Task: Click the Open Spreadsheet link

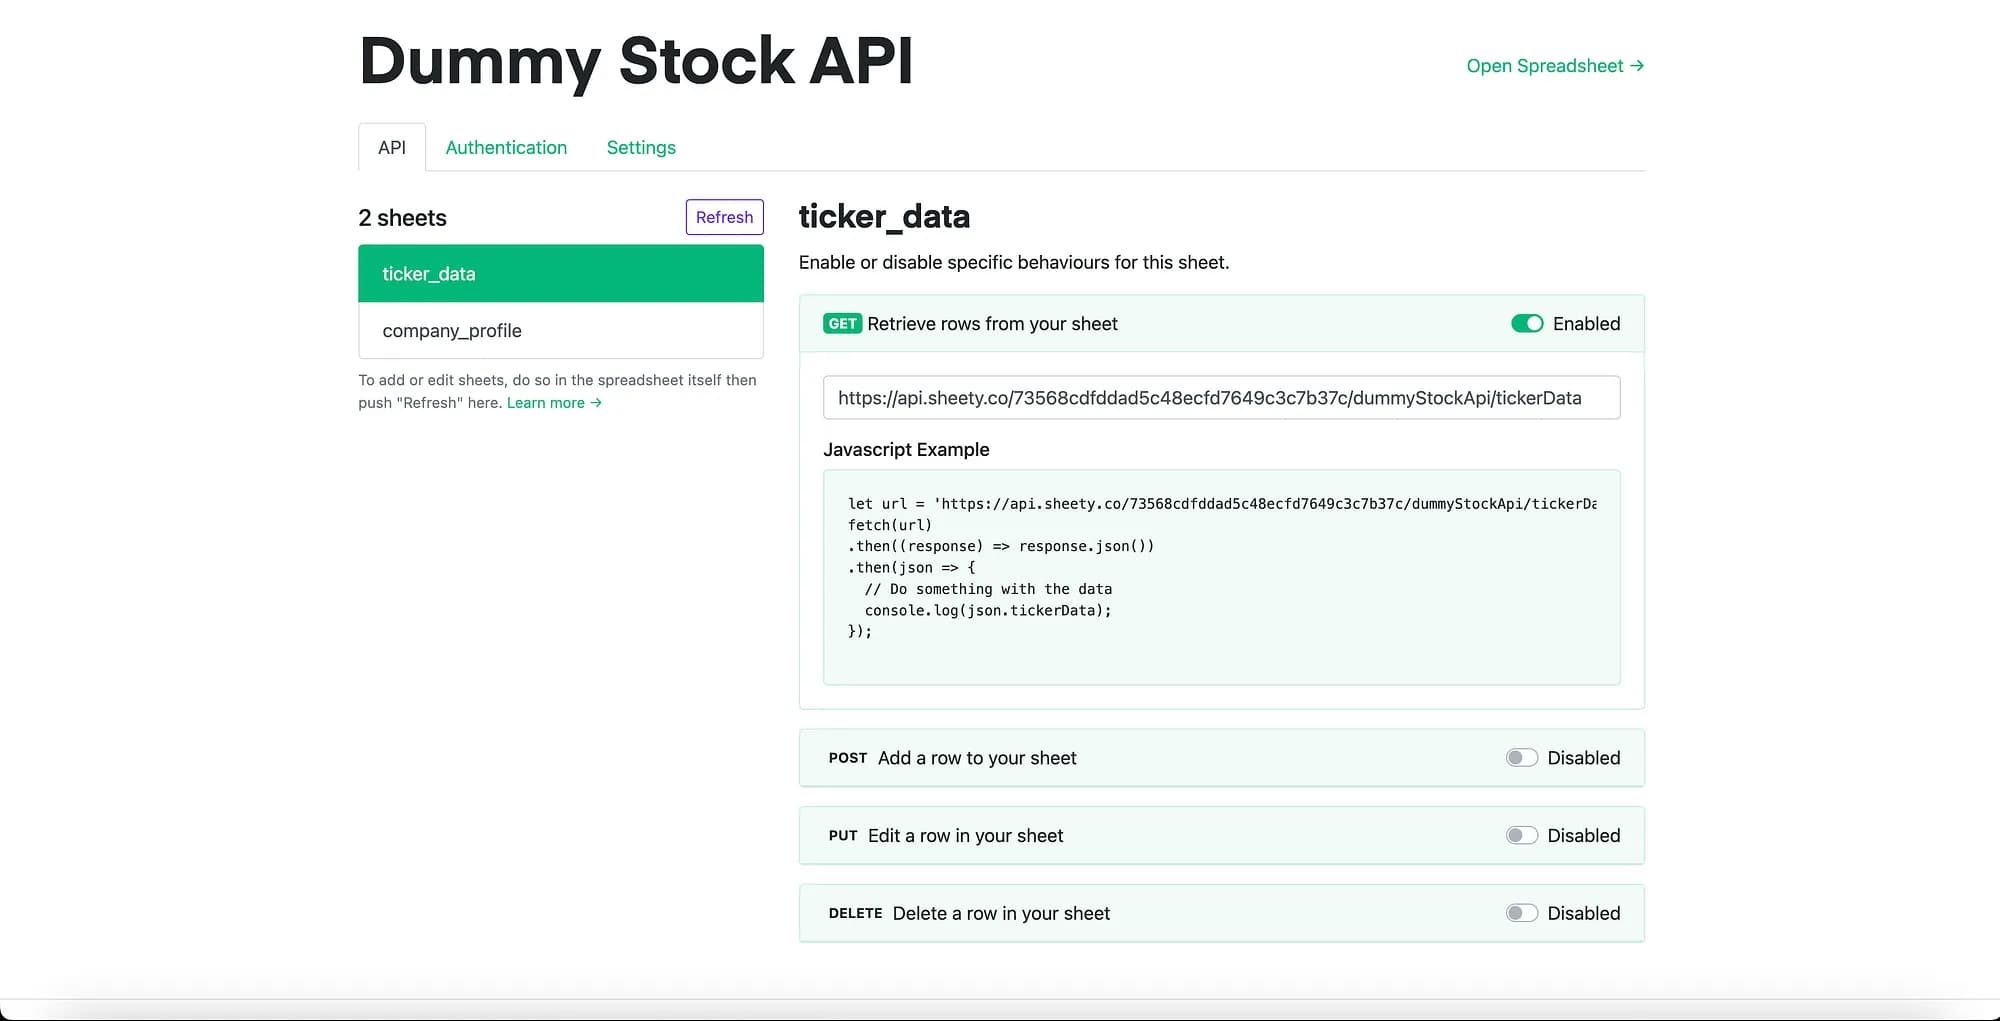Action: point(1555,66)
